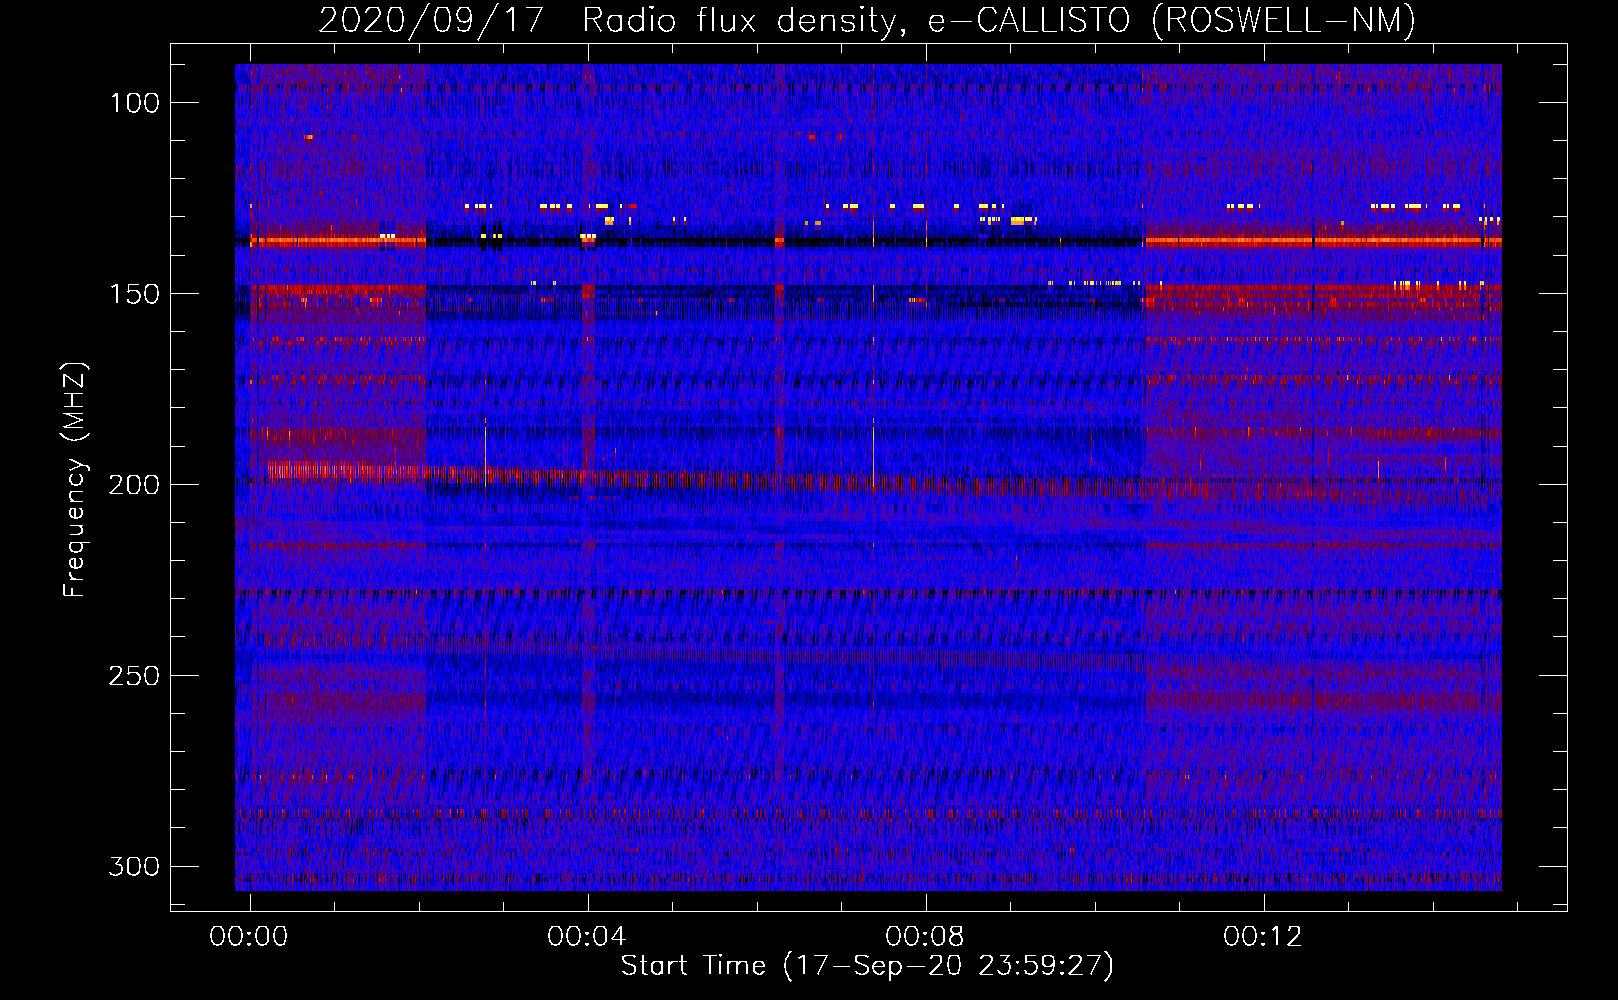Click the '00:04' time tick label
Viewport: 1618px width, 1000px height.
pos(587,937)
